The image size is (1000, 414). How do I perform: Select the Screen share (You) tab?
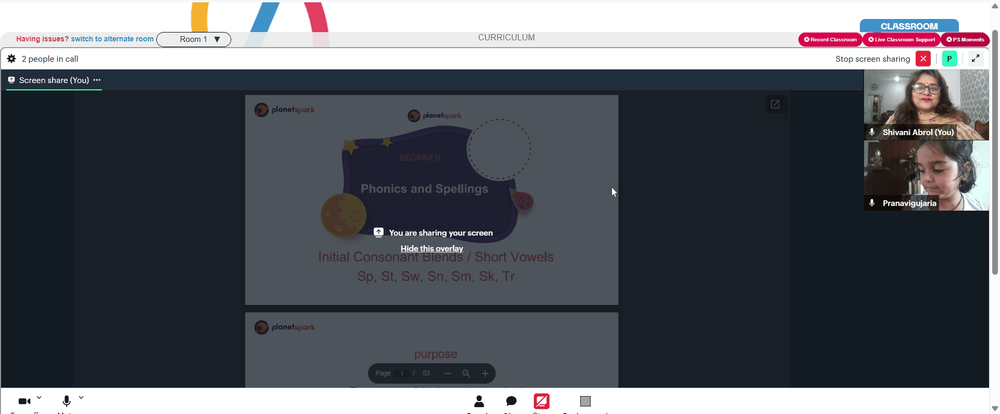pos(54,80)
